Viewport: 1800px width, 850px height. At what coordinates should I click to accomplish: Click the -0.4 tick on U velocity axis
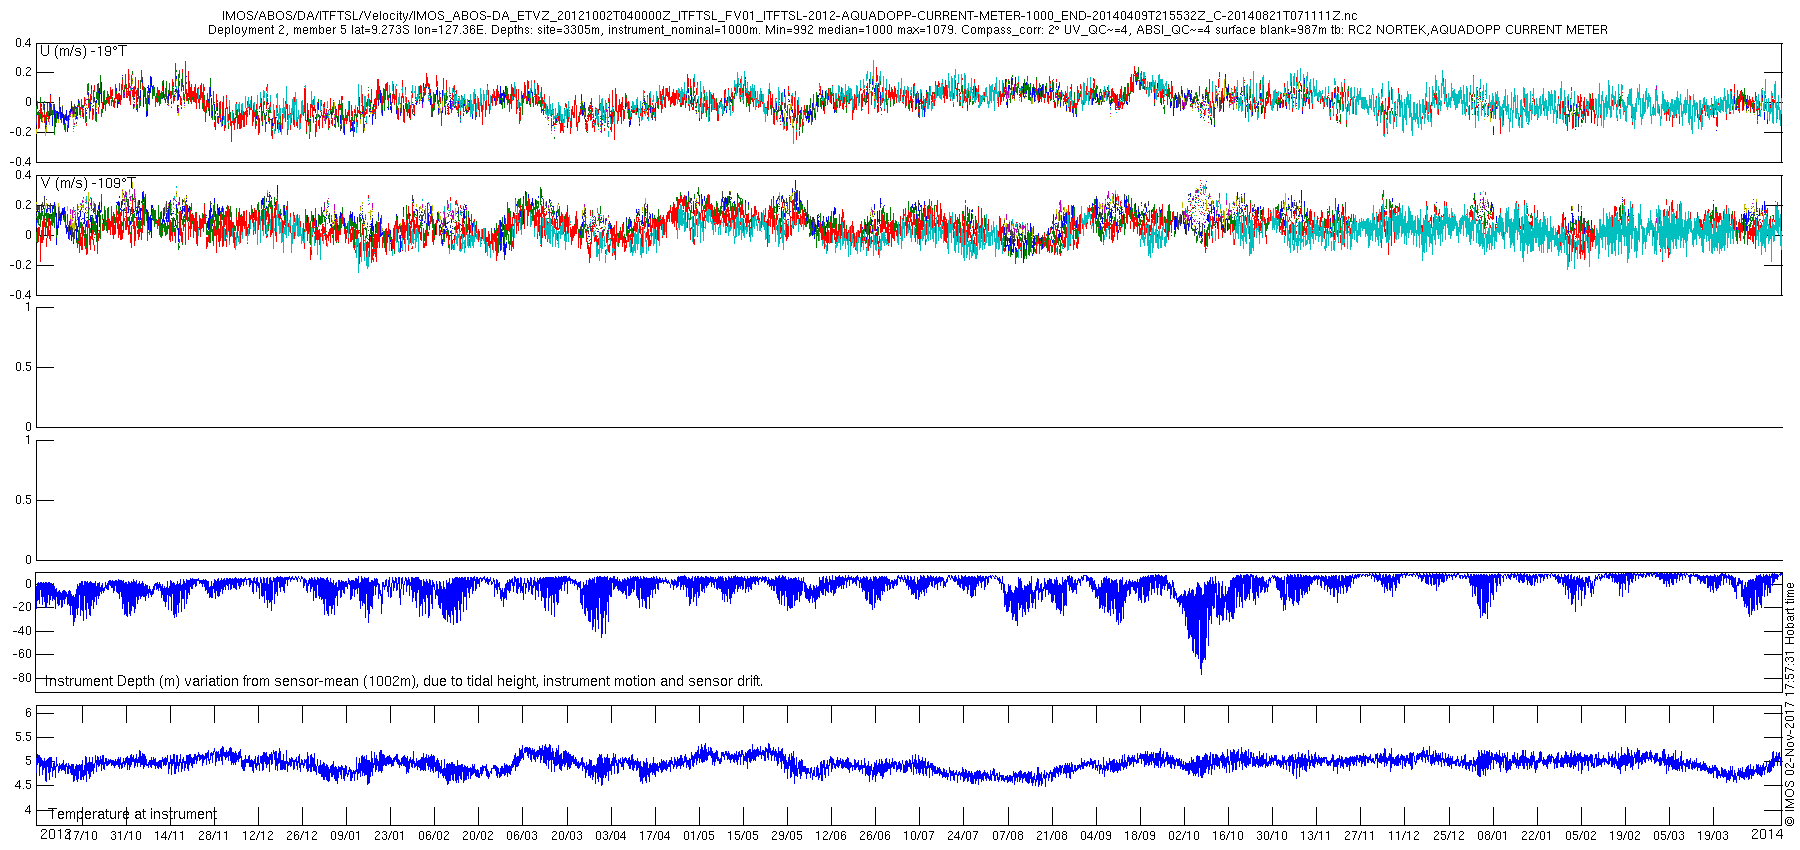(x=20, y=161)
